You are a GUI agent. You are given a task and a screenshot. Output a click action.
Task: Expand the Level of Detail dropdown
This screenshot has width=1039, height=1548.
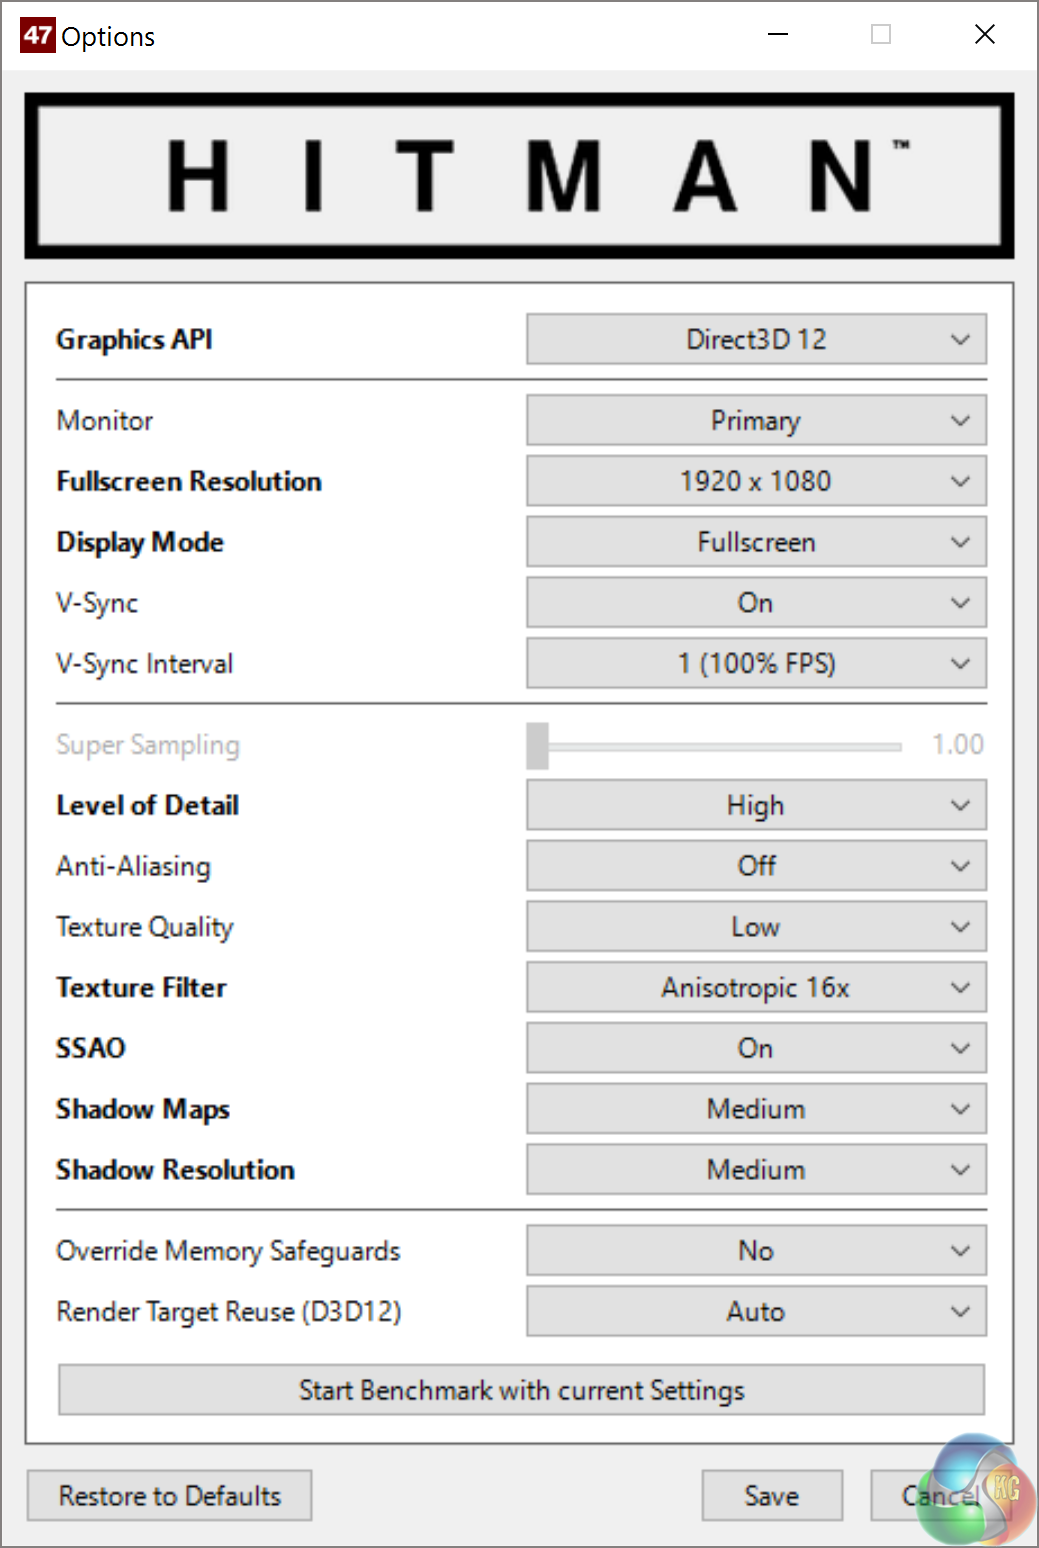756,806
